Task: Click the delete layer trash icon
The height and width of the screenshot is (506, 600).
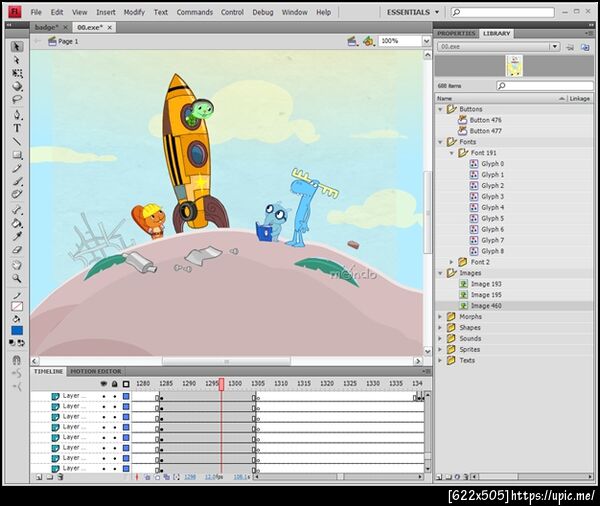Action: click(x=60, y=477)
